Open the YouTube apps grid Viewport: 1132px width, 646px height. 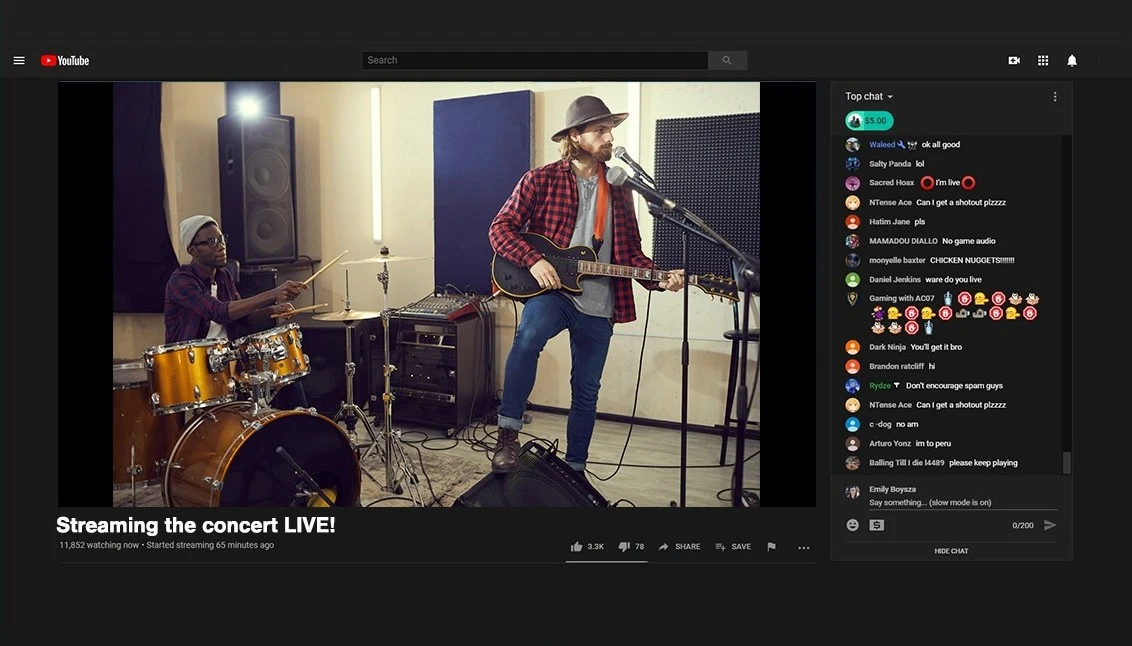(1043, 61)
